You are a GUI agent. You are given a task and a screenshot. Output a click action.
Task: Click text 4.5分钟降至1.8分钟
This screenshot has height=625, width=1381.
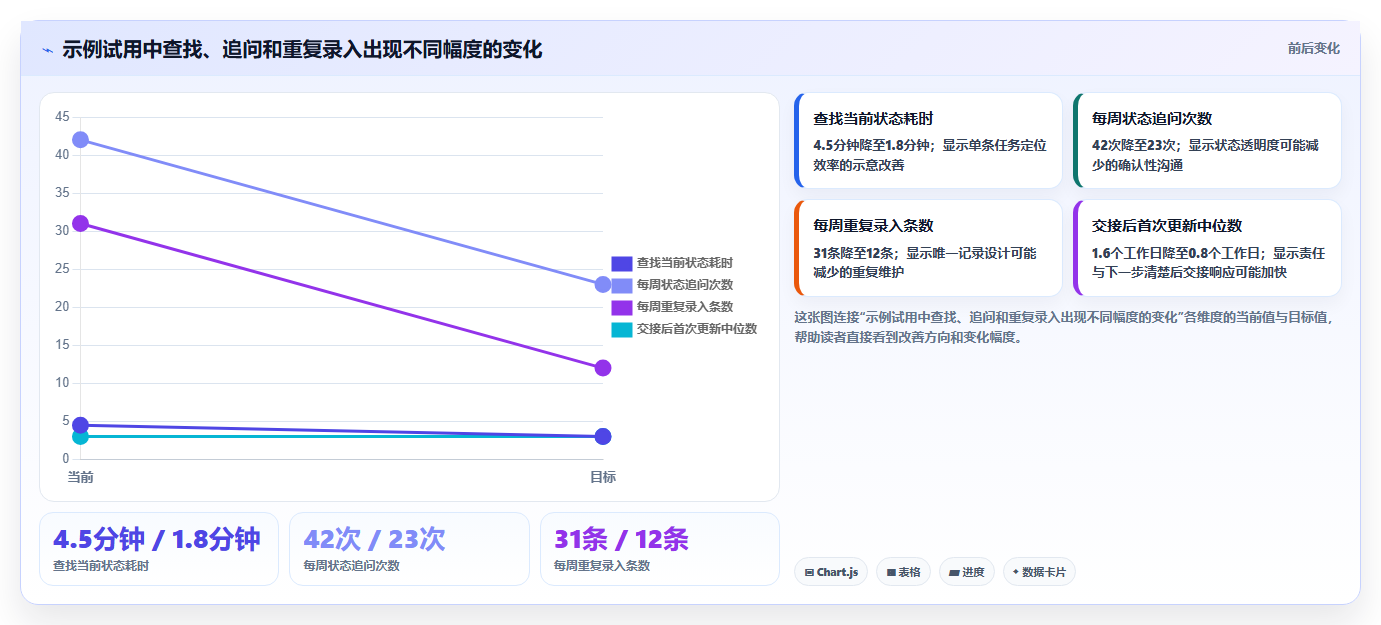[x=872, y=145]
